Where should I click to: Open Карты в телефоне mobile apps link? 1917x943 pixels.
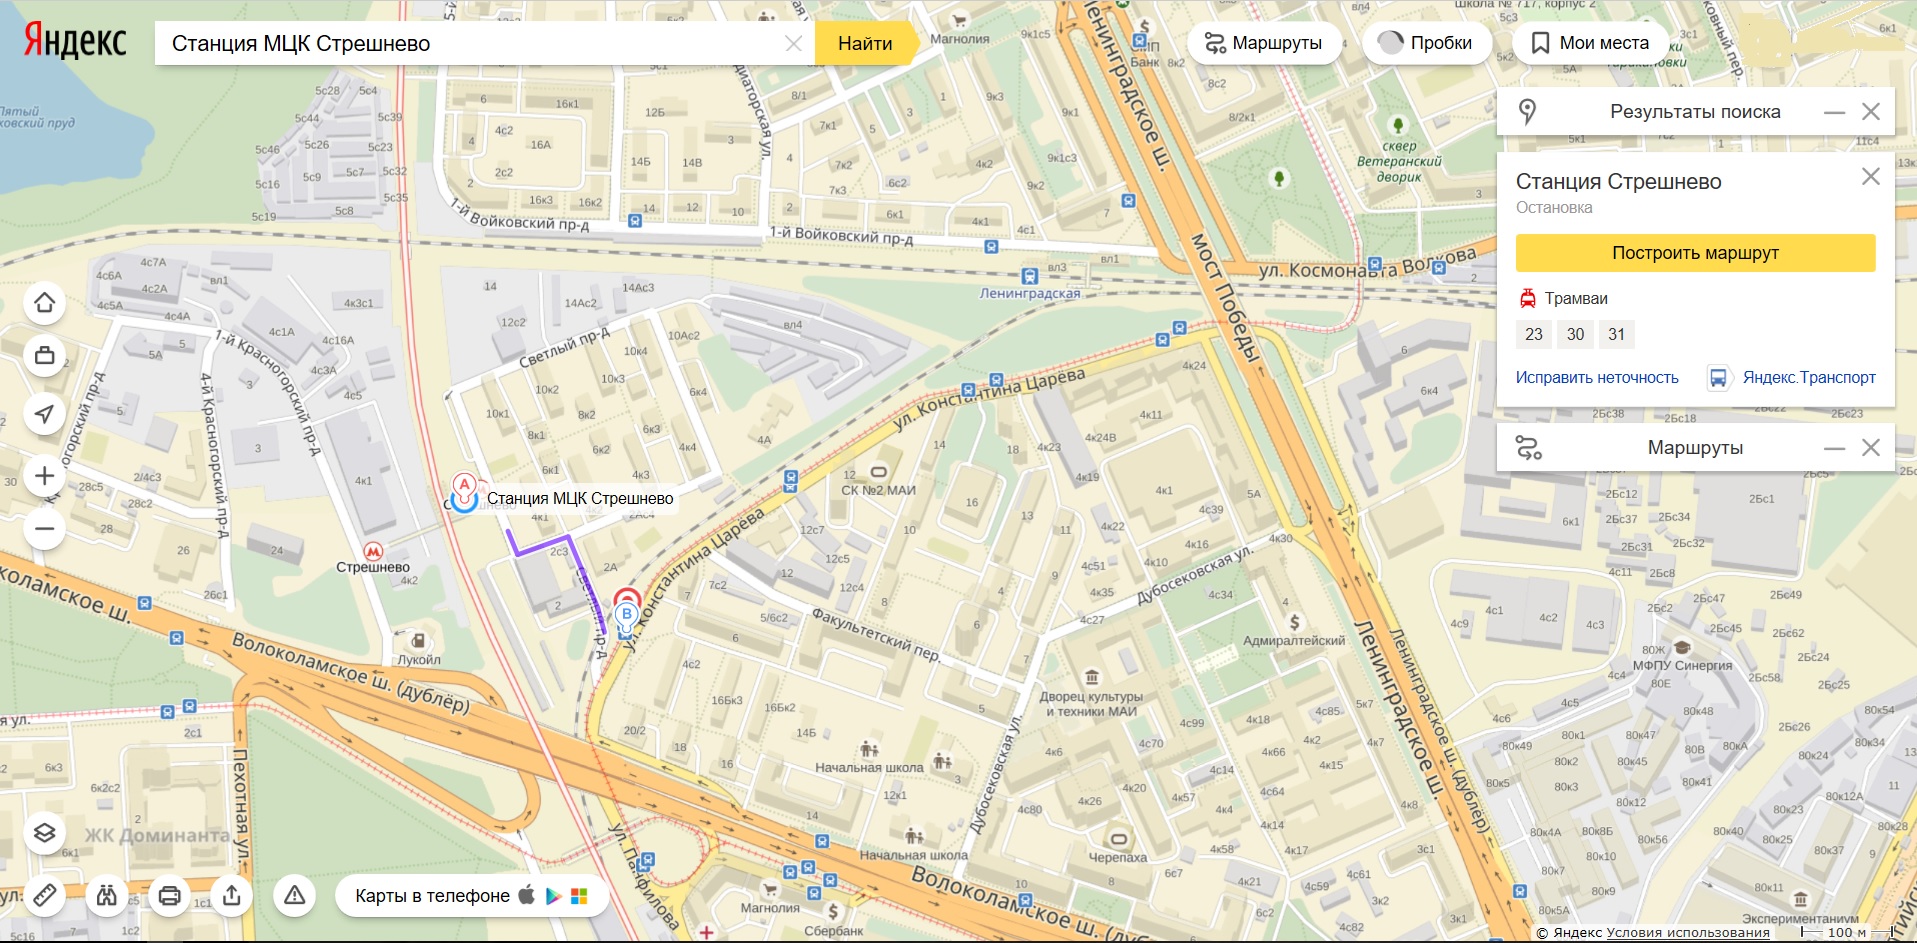pyautogui.click(x=471, y=895)
